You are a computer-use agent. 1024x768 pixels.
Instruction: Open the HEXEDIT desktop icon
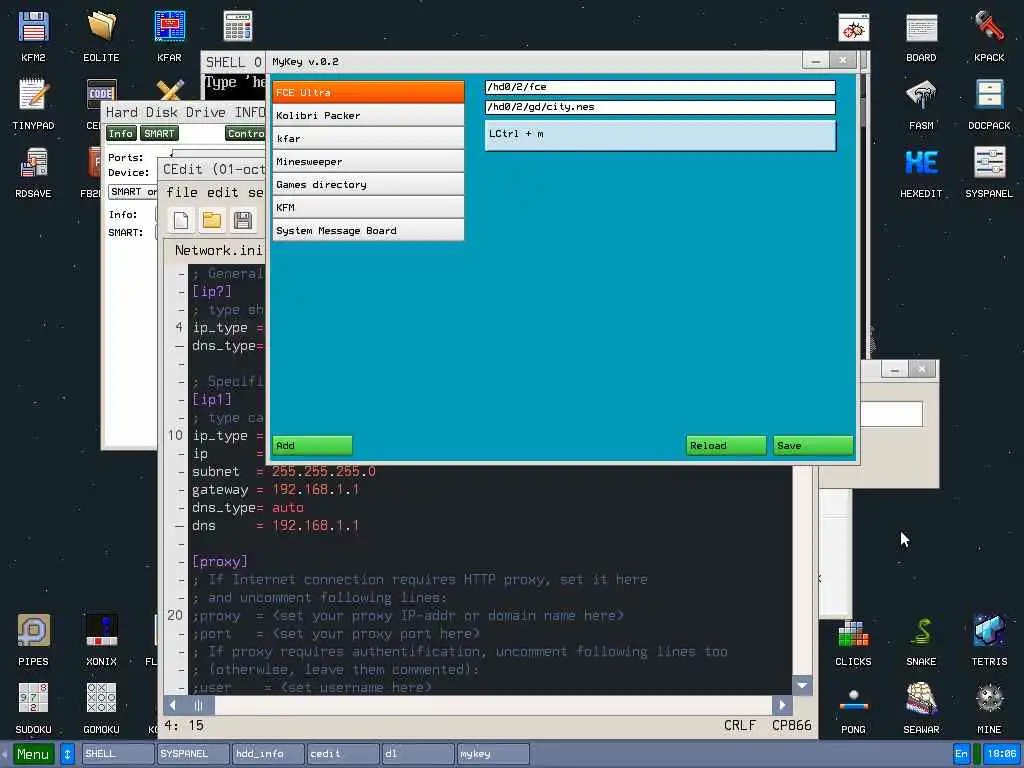click(x=921, y=172)
